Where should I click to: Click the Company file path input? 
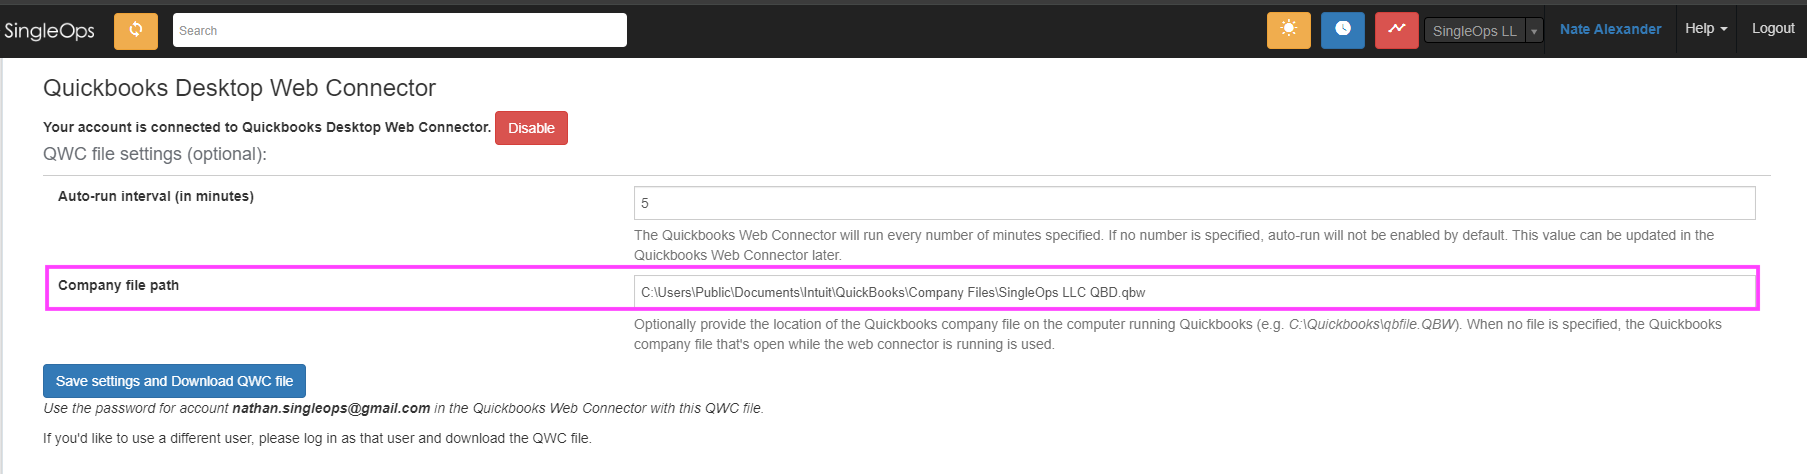tap(1194, 292)
